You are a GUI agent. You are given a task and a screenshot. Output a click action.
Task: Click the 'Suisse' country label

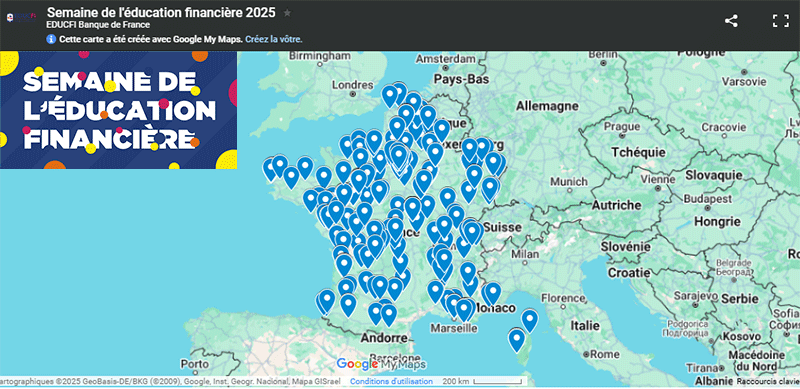(503, 227)
